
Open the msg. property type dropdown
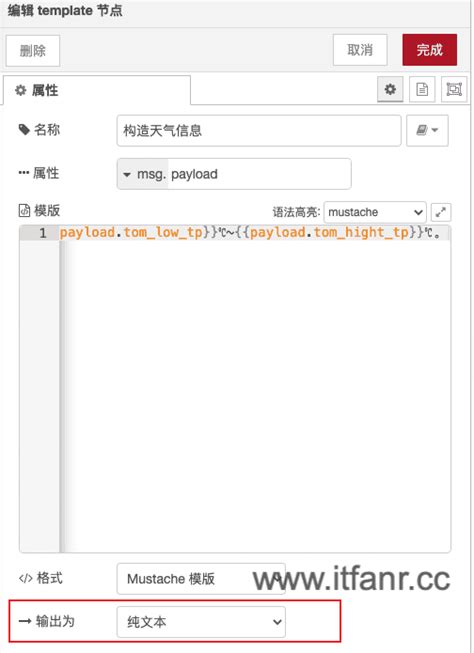pos(143,174)
